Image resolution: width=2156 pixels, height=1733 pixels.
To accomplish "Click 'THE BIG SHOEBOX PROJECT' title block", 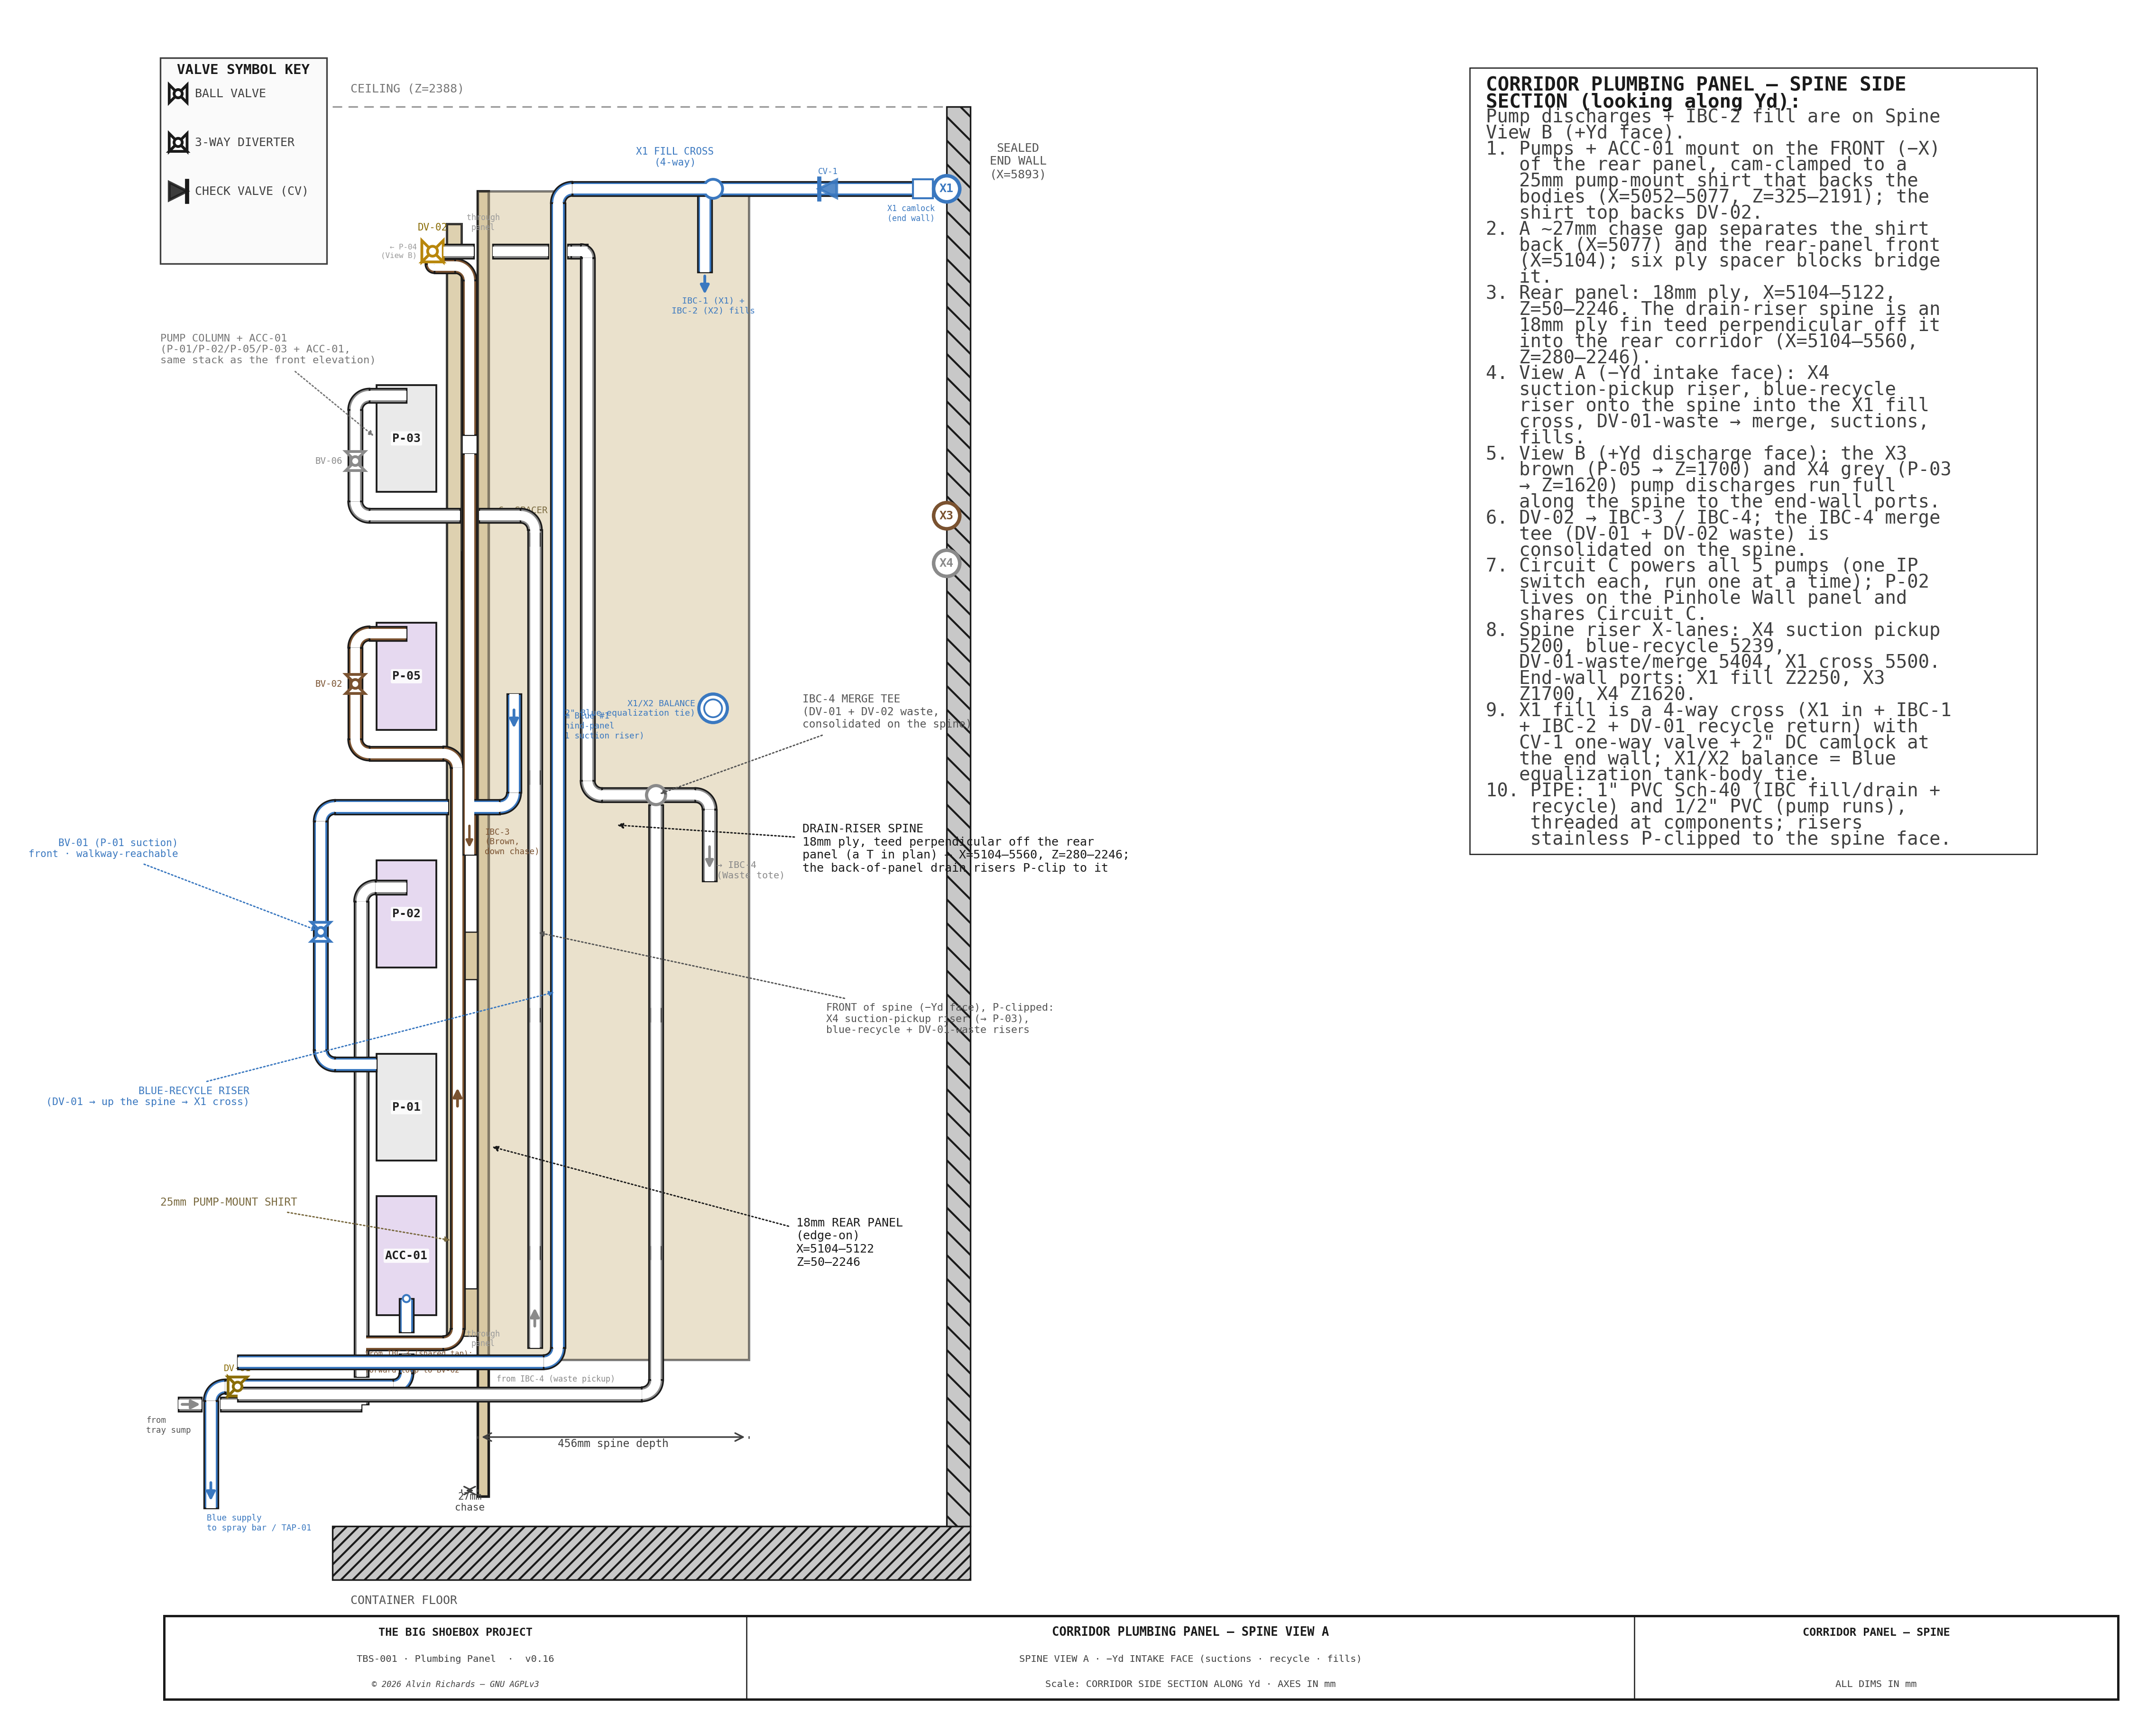I will tap(455, 1632).
